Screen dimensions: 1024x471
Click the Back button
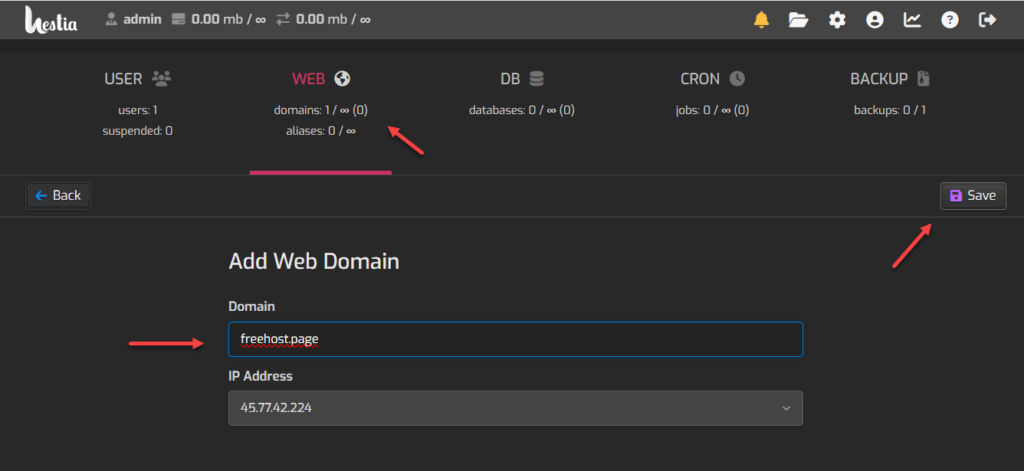click(58, 195)
